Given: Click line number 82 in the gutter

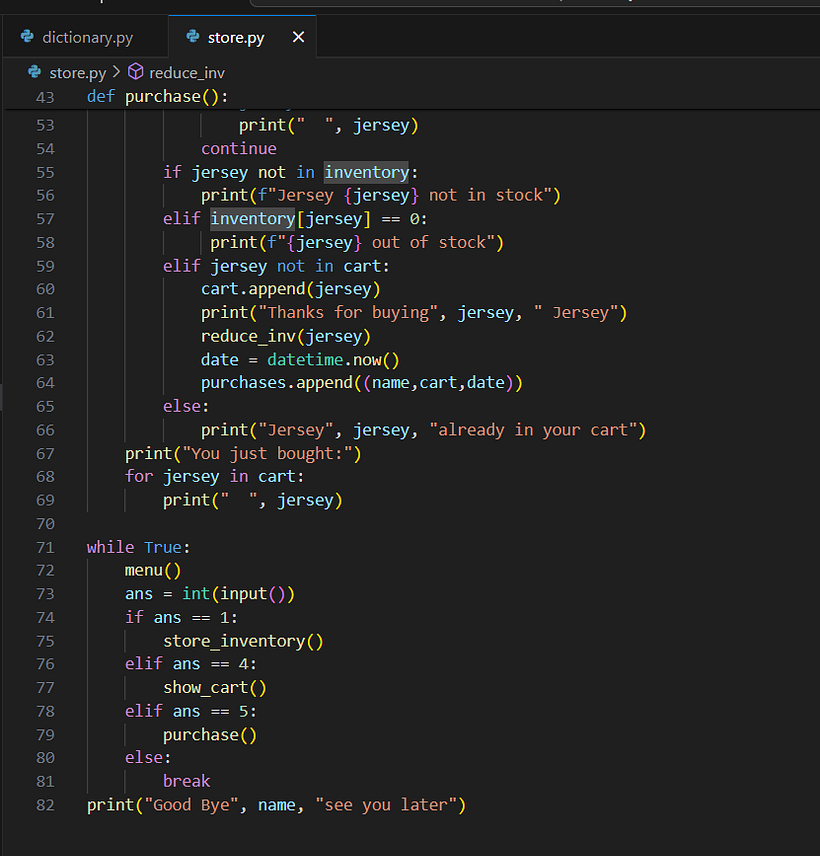Looking at the screenshot, I should (x=45, y=805).
